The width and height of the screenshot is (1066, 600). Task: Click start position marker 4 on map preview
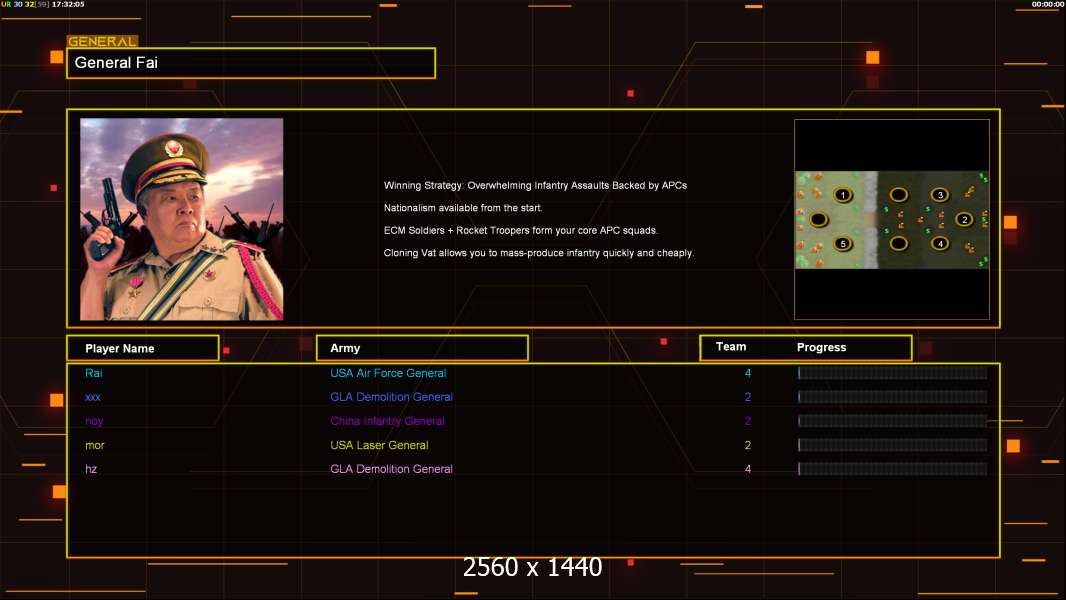pos(940,243)
